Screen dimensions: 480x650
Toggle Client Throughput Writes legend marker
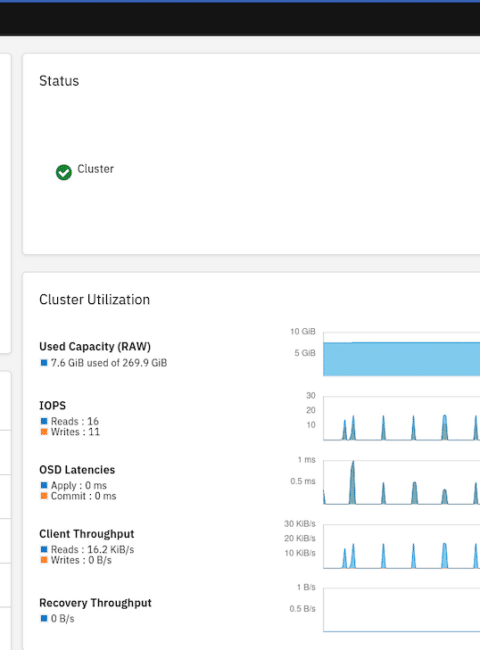pyautogui.click(x=44, y=560)
